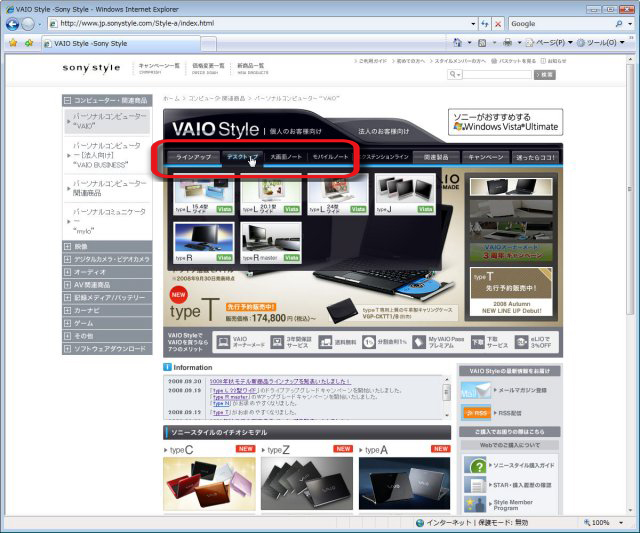640x533 pixels.
Task: Select the 大画面ノート tab
Action: click(286, 157)
